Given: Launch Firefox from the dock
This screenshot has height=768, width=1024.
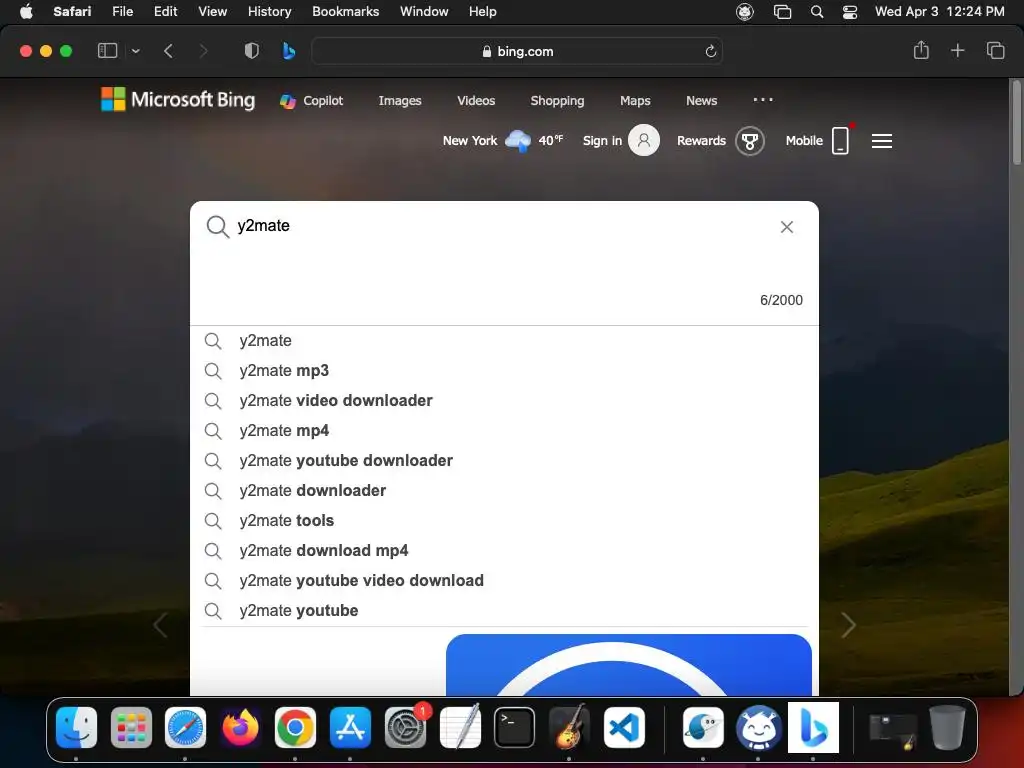Looking at the screenshot, I should click(240, 727).
